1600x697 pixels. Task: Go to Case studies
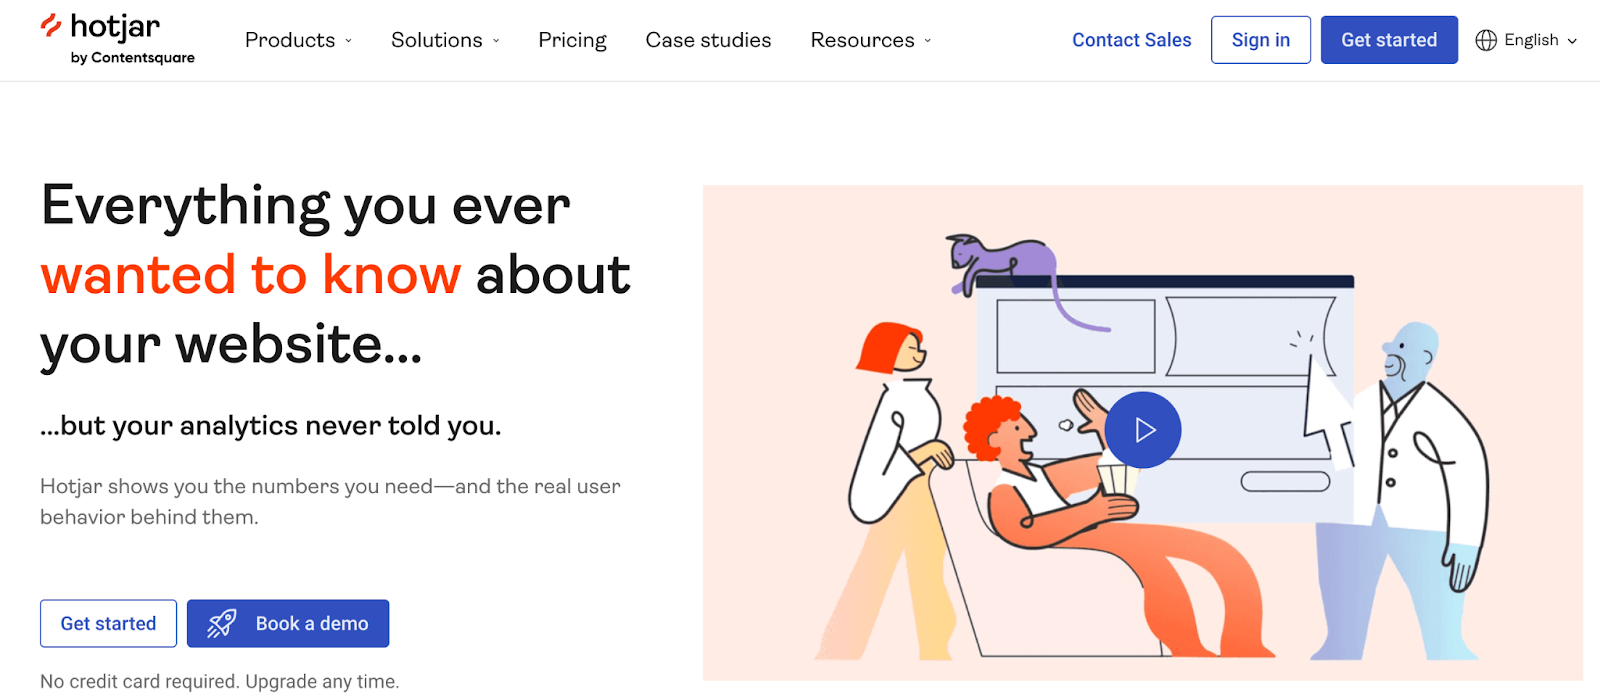[708, 40]
